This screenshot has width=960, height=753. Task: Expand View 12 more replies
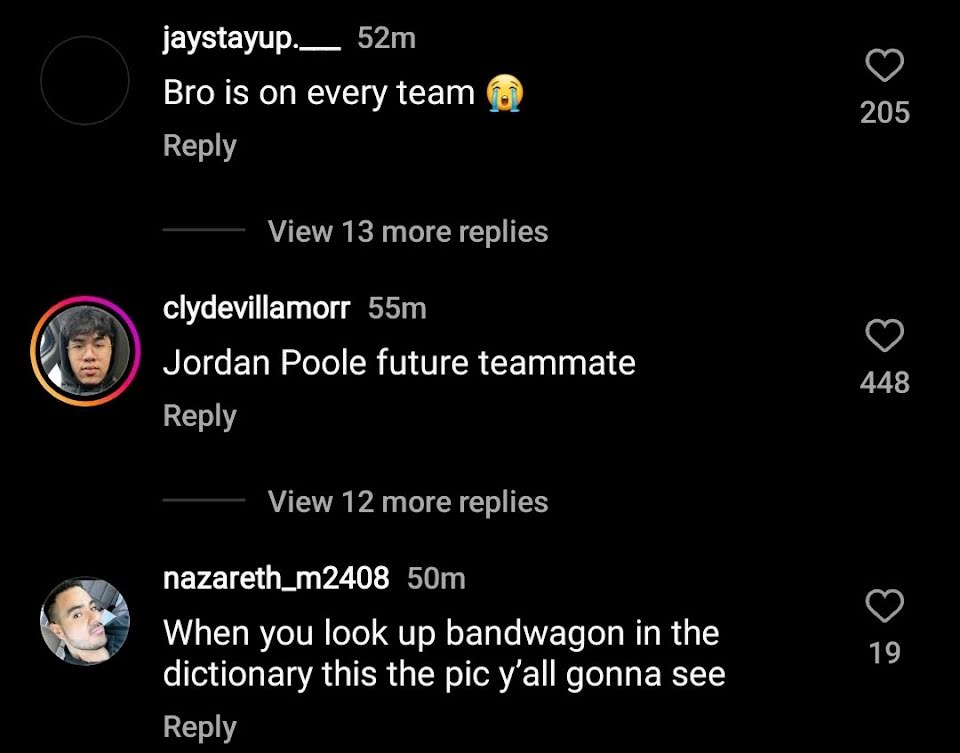(408, 501)
